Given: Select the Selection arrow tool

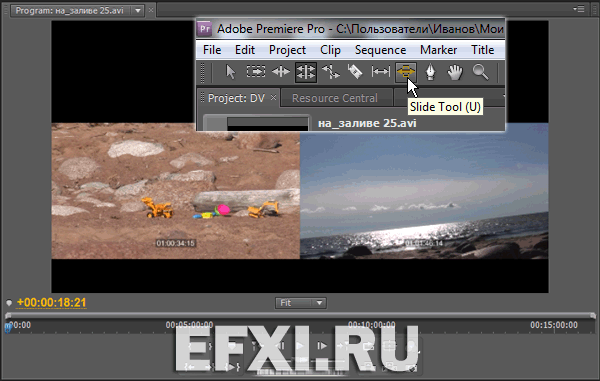Looking at the screenshot, I should 230,72.
